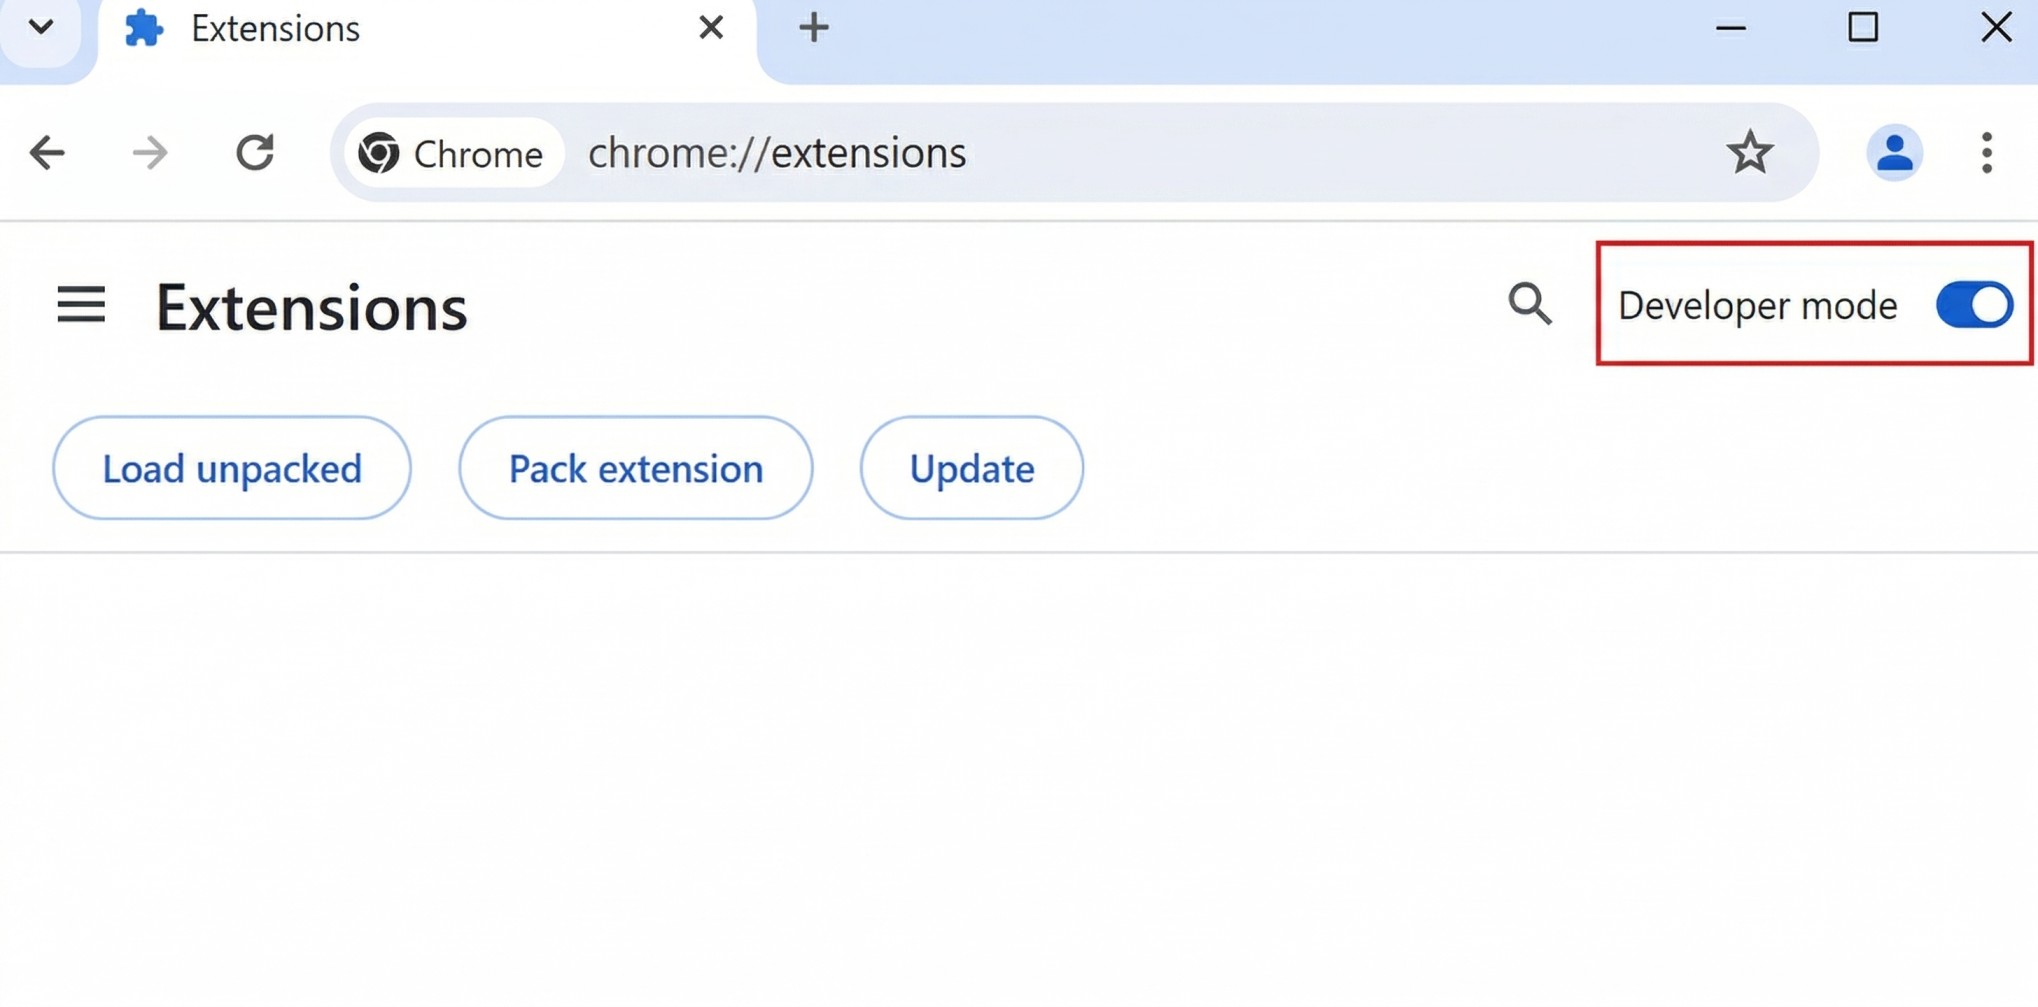
Task: Click the forward navigation arrow
Action: 150,152
